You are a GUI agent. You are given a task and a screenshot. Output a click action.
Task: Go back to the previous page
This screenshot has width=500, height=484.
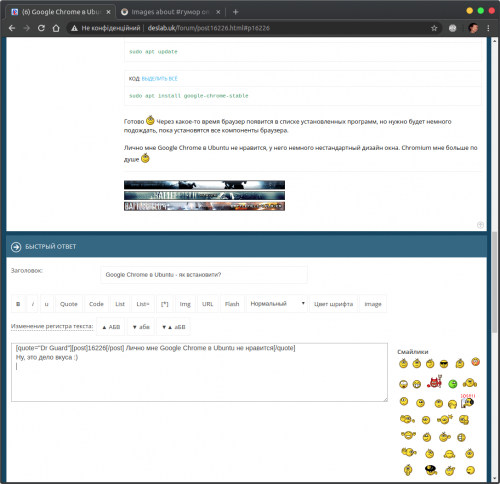click(x=12, y=28)
